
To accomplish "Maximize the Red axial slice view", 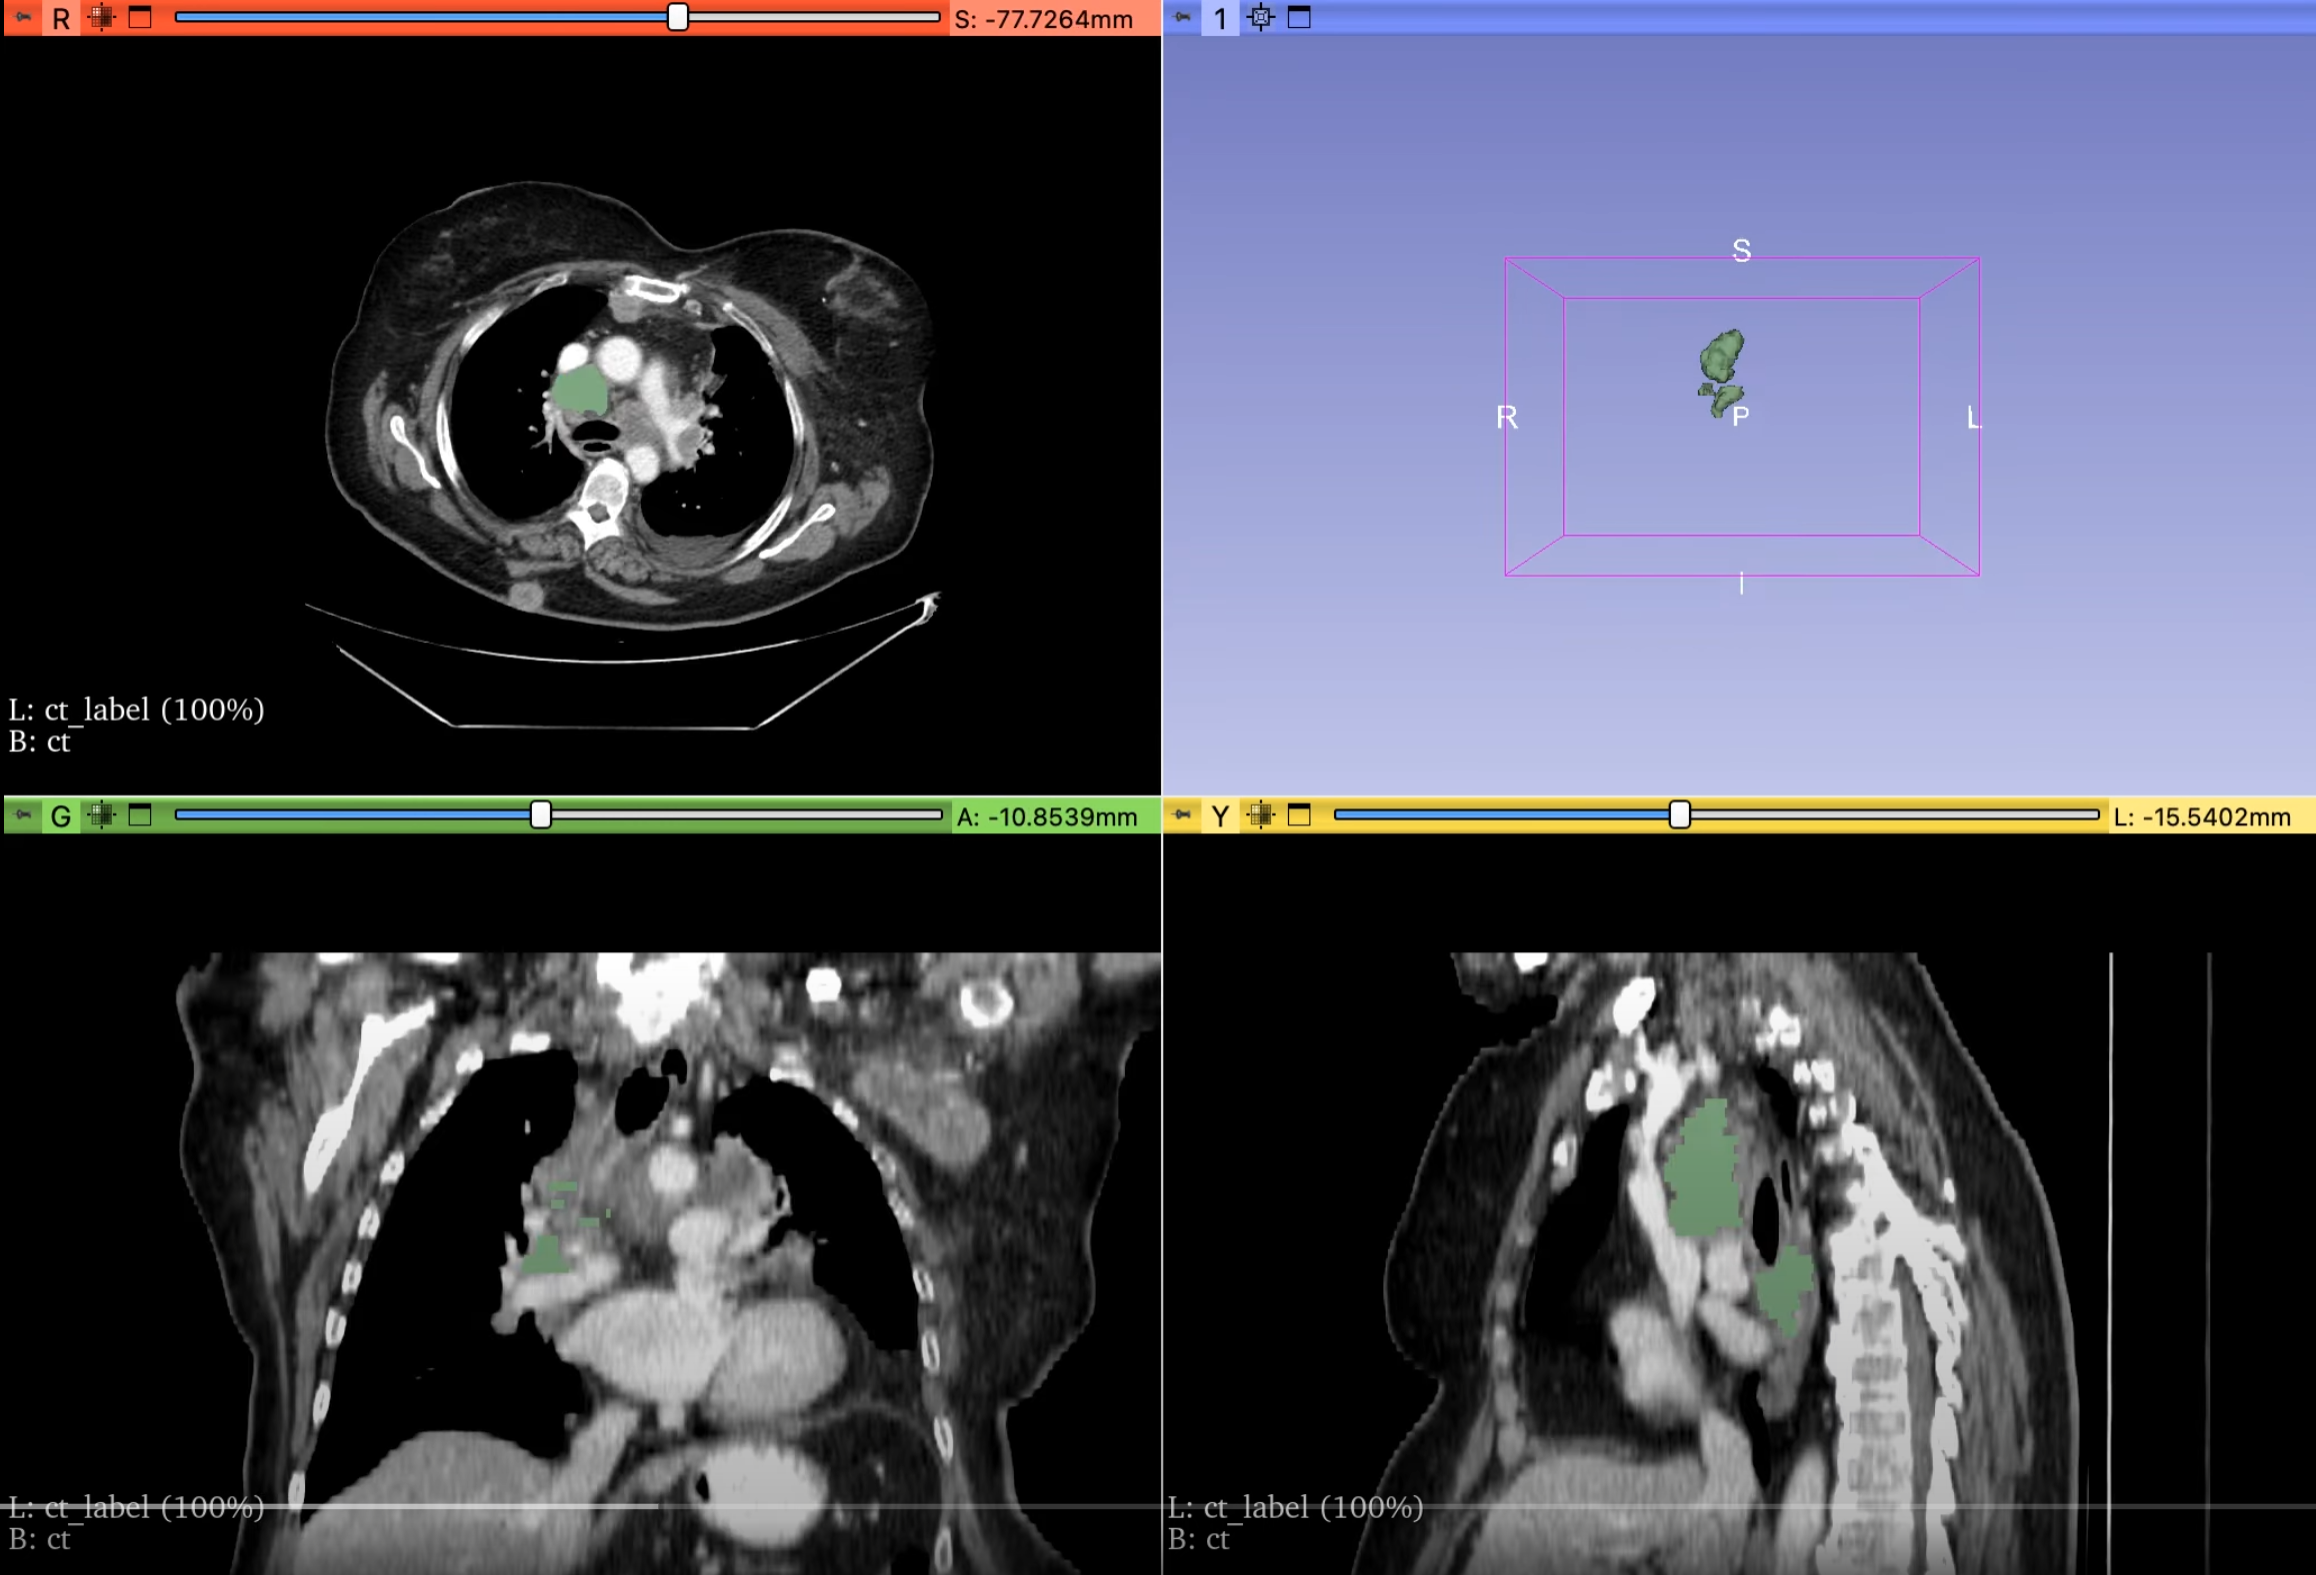I will click(140, 18).
